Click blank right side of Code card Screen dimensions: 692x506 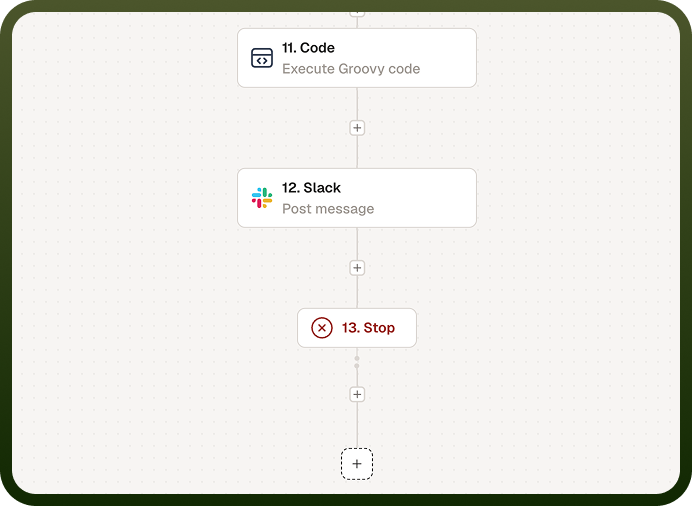pyautogui.click(x=446, y=58)
